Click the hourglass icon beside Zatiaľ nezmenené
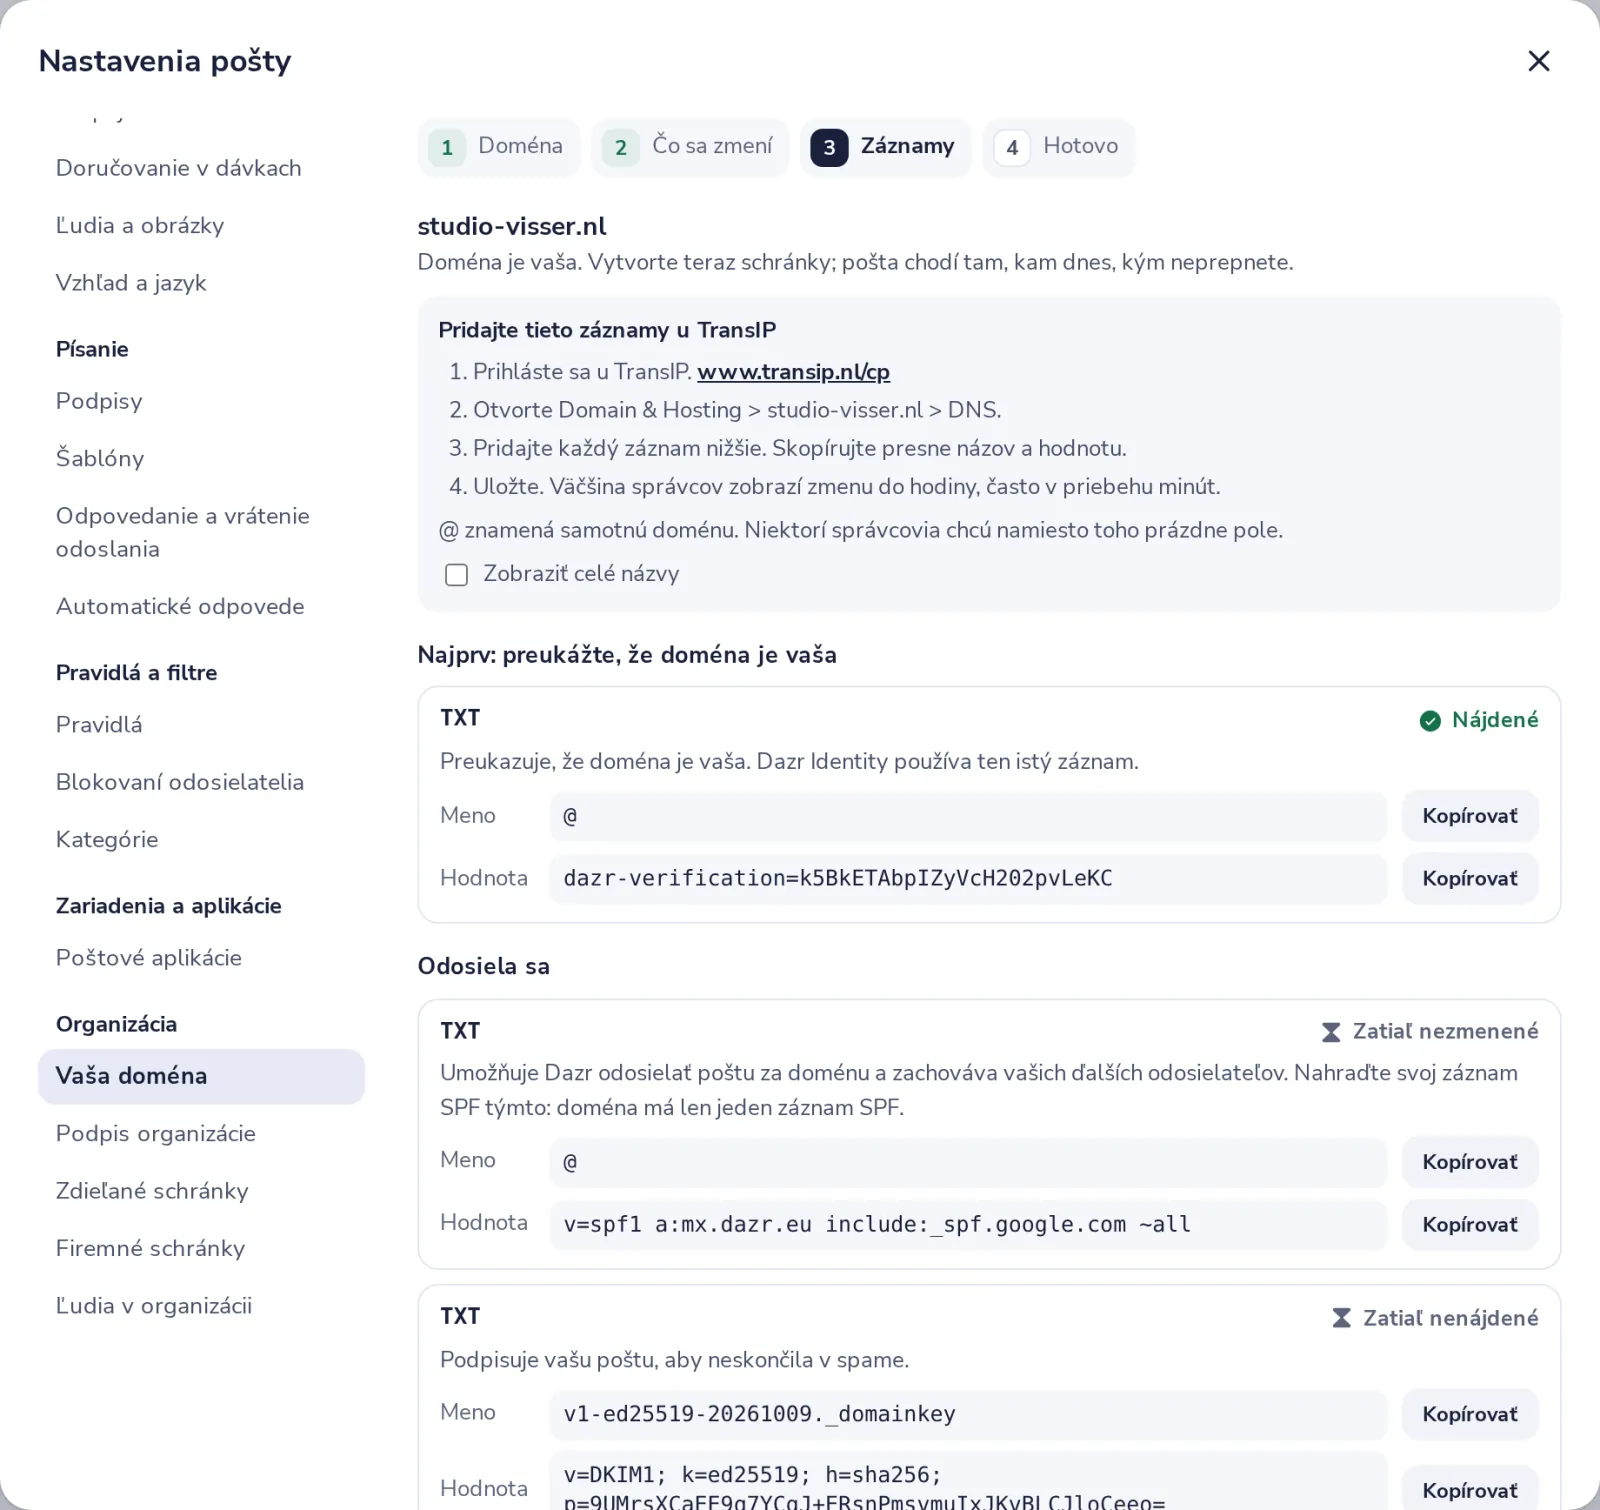 pyautogui.click(x=1331, y=1032)
